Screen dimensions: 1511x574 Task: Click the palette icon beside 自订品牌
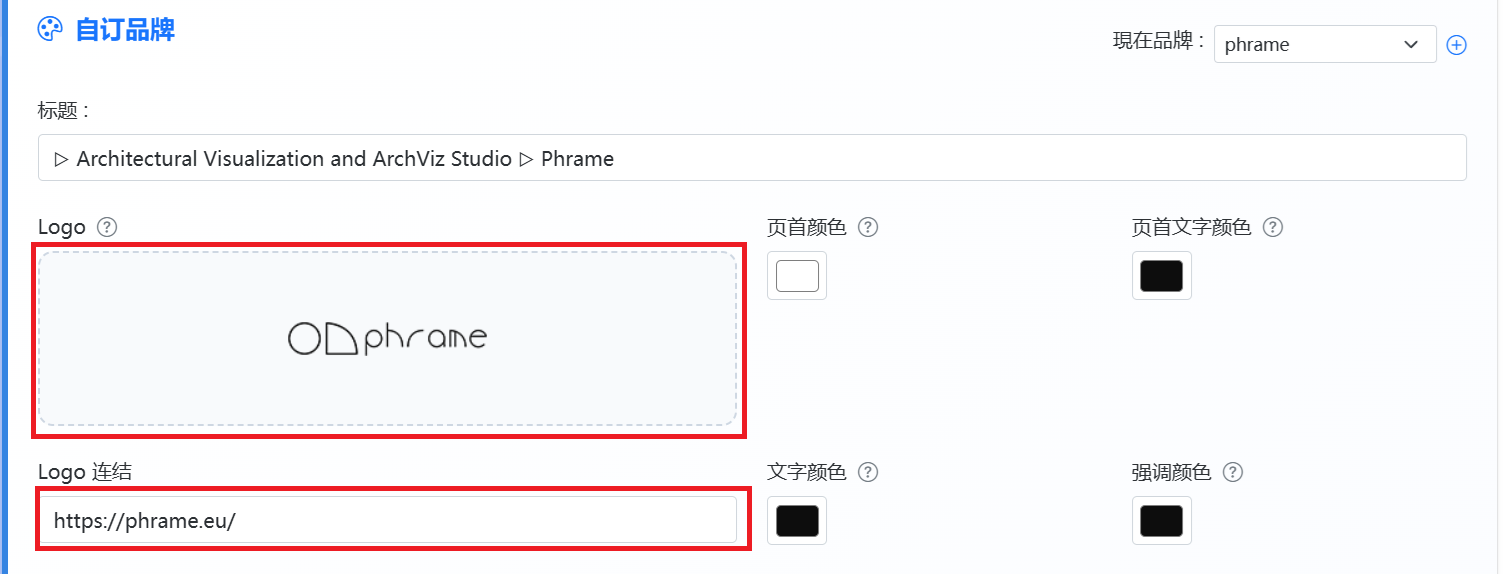tap(50, 29)
